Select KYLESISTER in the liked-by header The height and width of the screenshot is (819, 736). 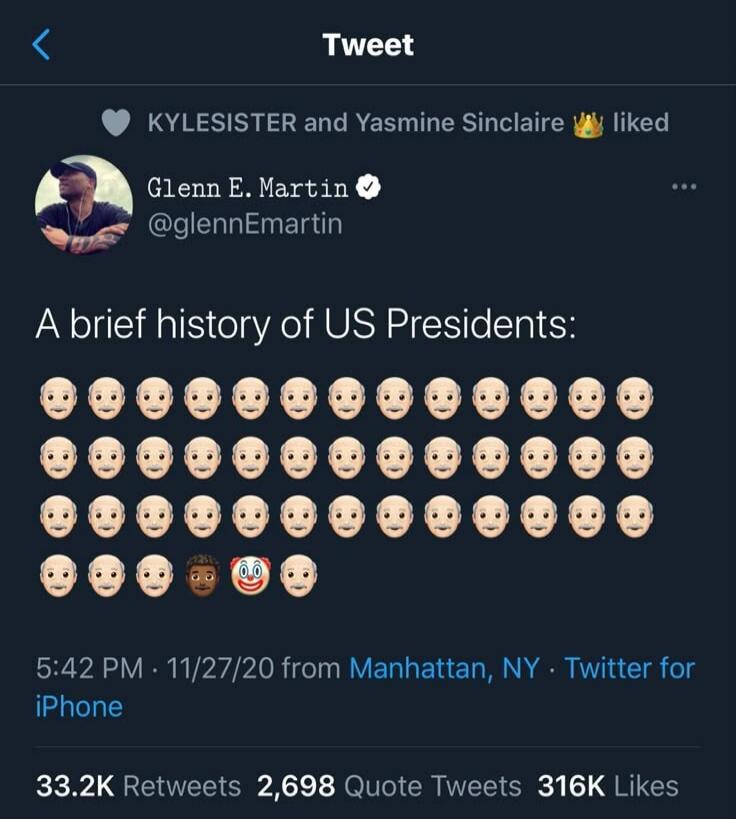coord(214,123)
